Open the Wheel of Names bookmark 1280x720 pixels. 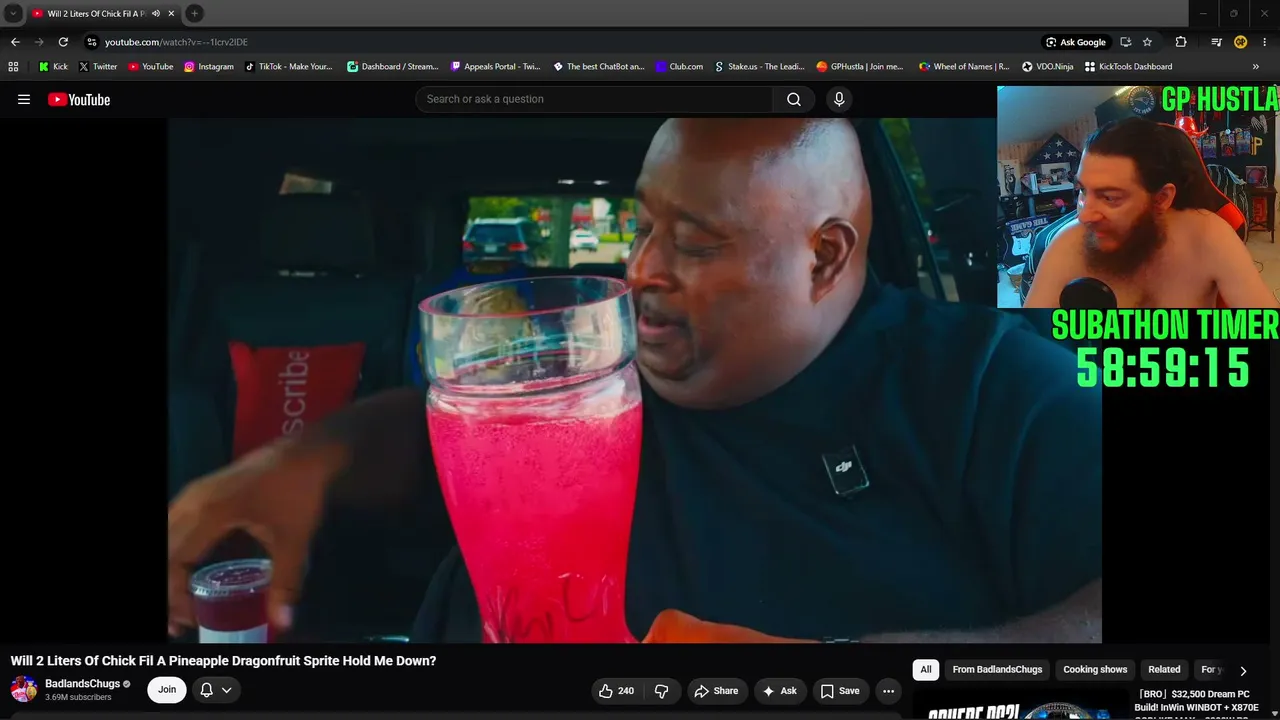click(x=965, y=67)
